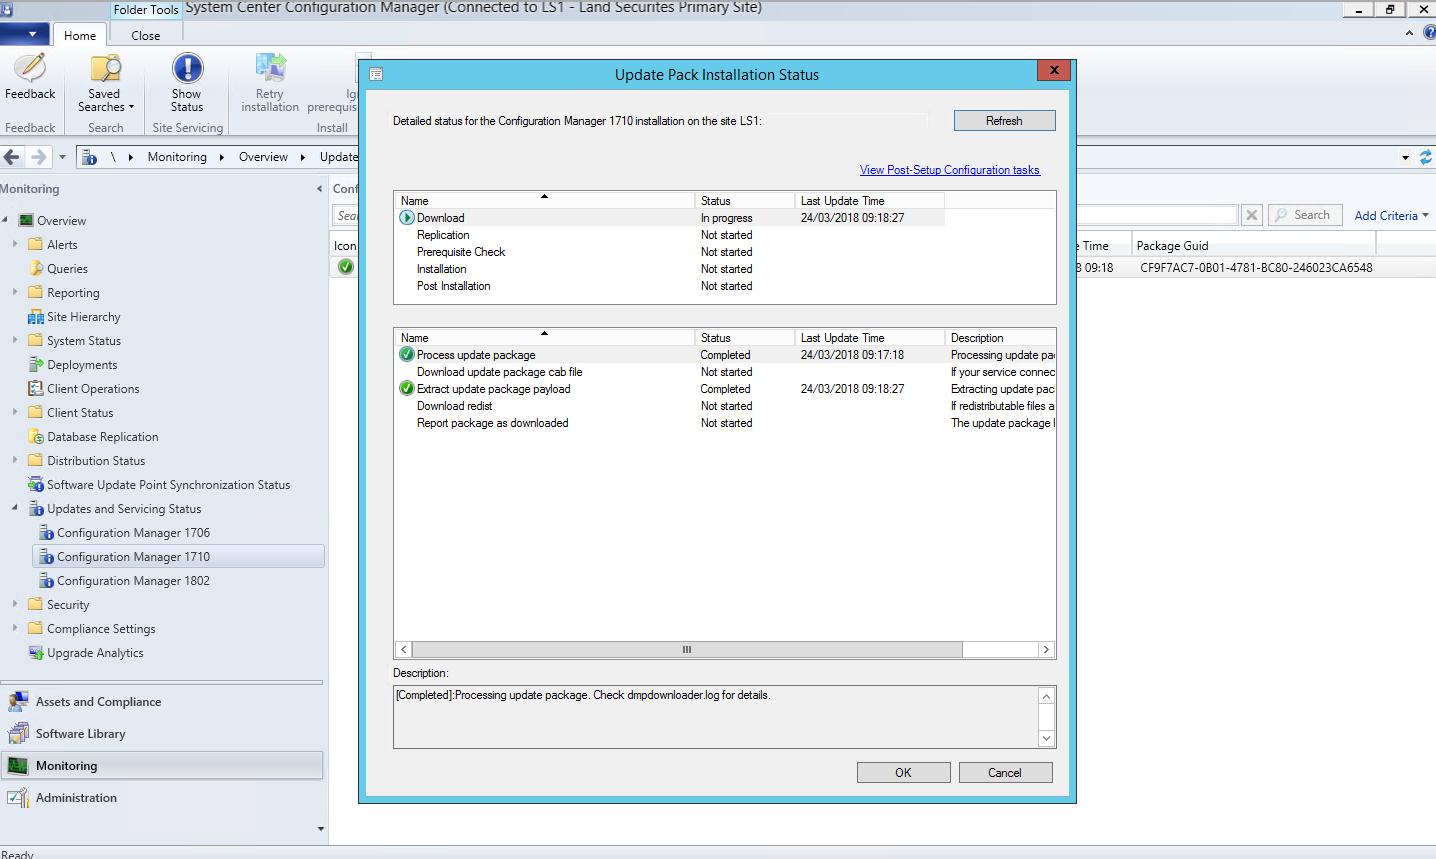1436x859 pixels.
Task: Click the Queries icon in the Monitoring tree
Action: pos(36,268)
